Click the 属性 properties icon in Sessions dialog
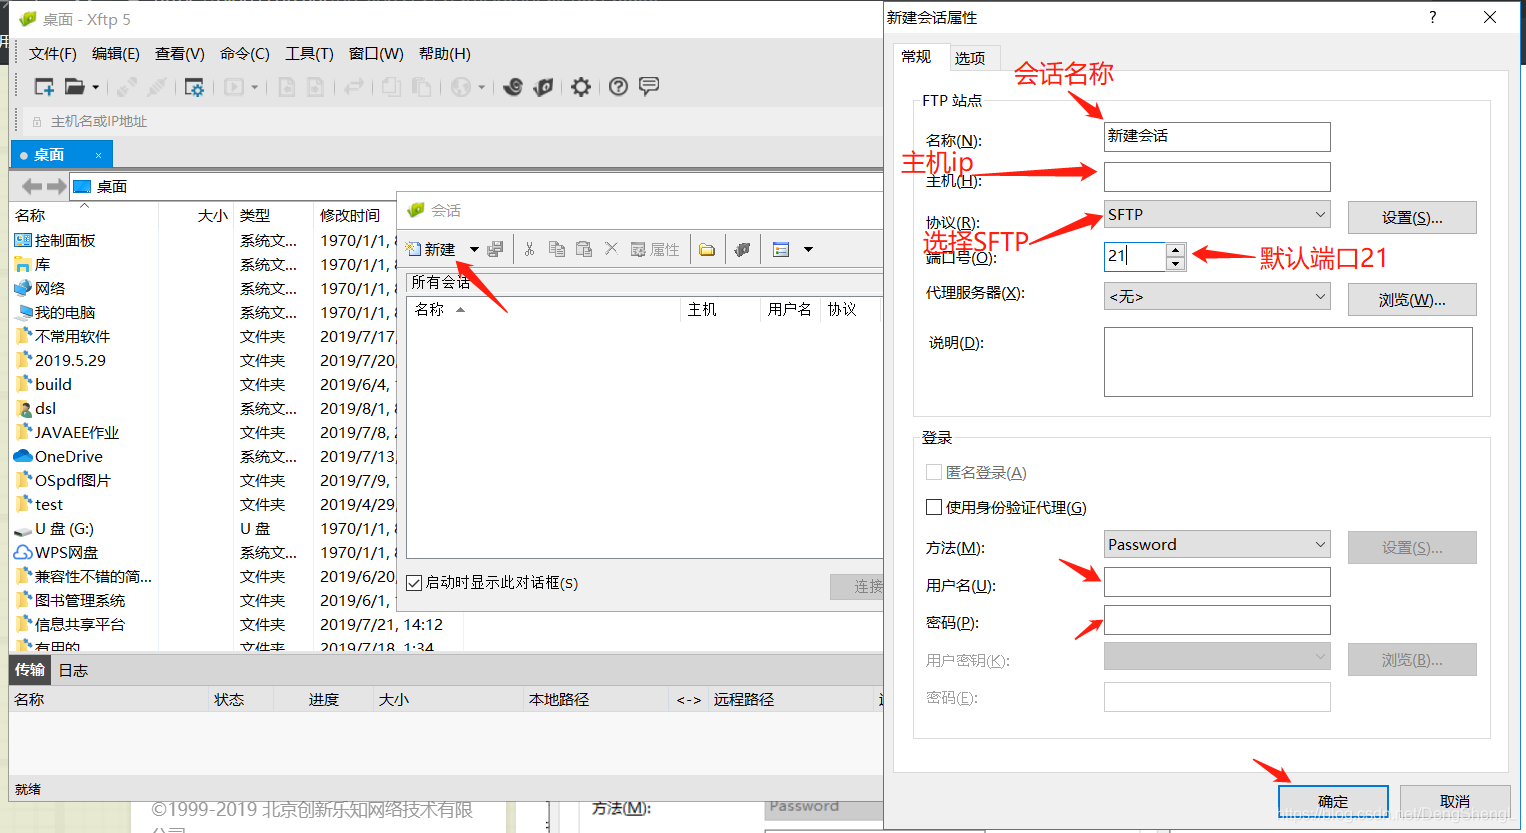This screenshot has width=1526, height=833. [655, 249]
